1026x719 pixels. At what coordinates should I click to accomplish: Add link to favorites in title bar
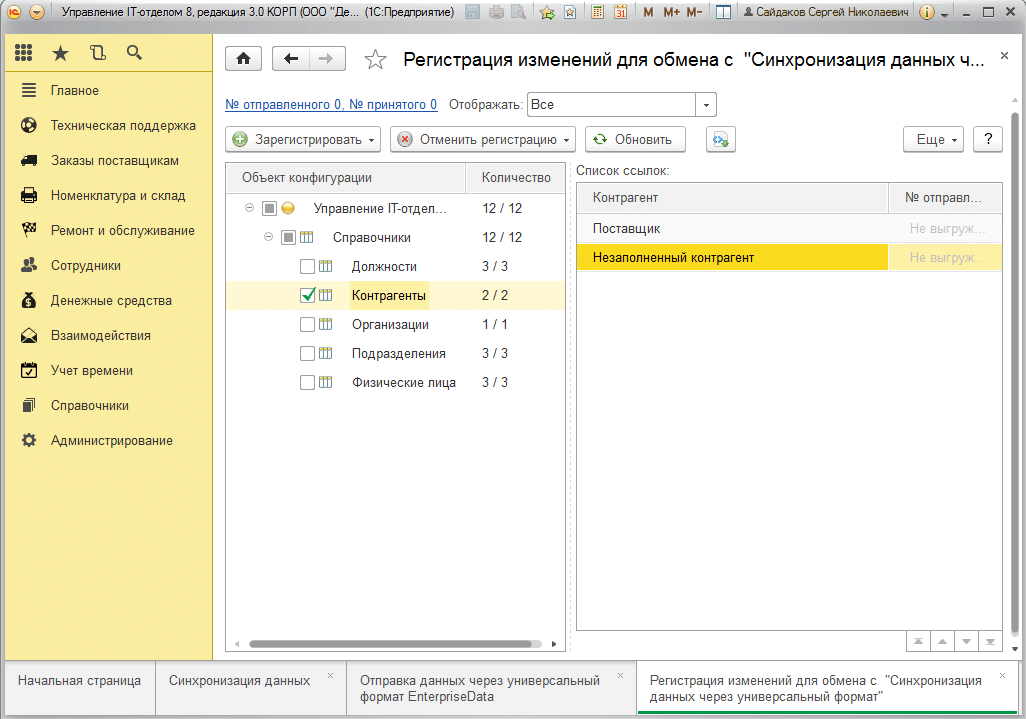[548, 12]
